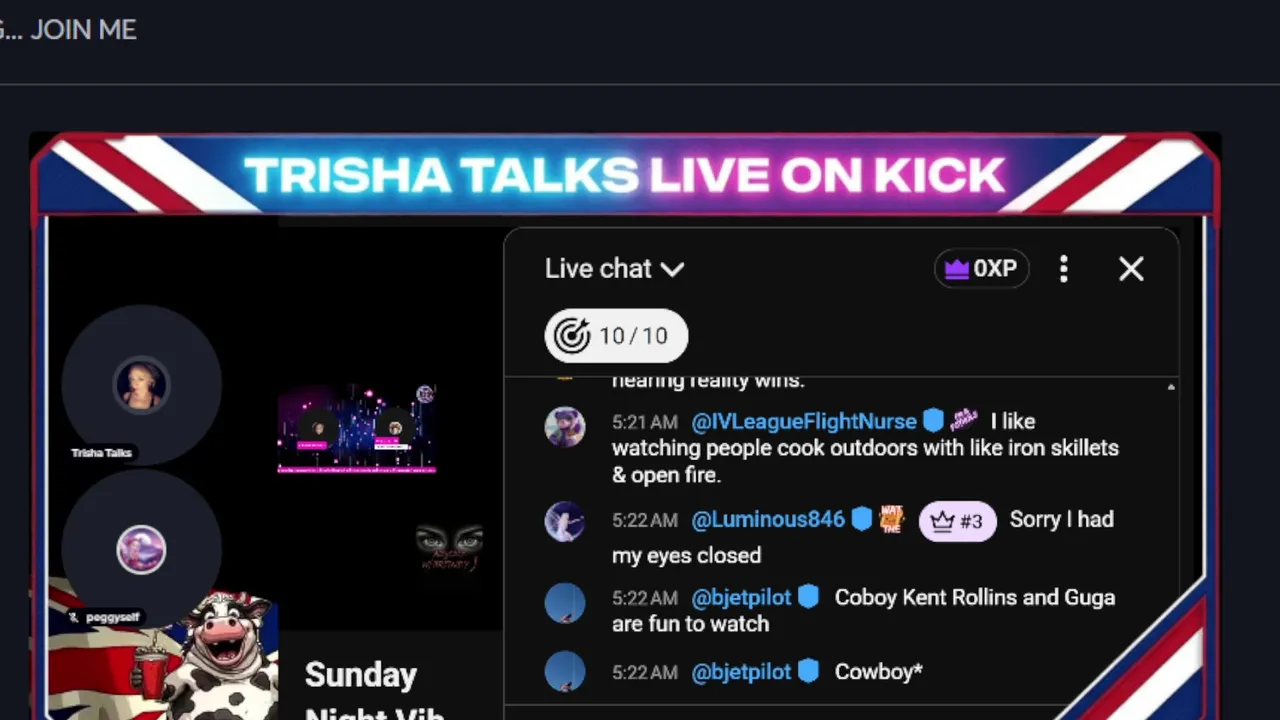
Task: Click blue verified shield next to Luminous846
Action: click(x=862, y=519)
